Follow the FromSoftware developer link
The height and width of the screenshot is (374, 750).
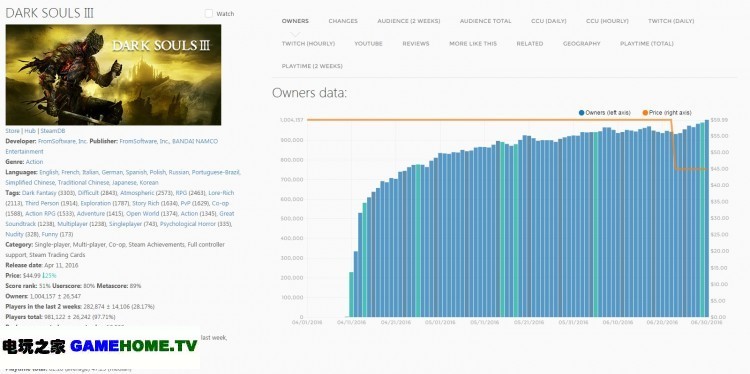[64, 141]
